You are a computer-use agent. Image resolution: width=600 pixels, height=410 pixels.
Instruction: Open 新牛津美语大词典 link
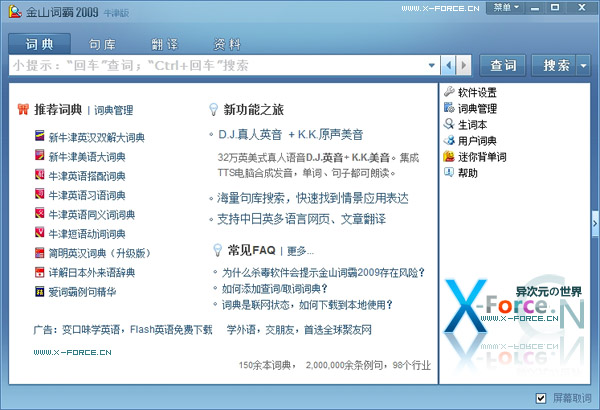[87, 157]
